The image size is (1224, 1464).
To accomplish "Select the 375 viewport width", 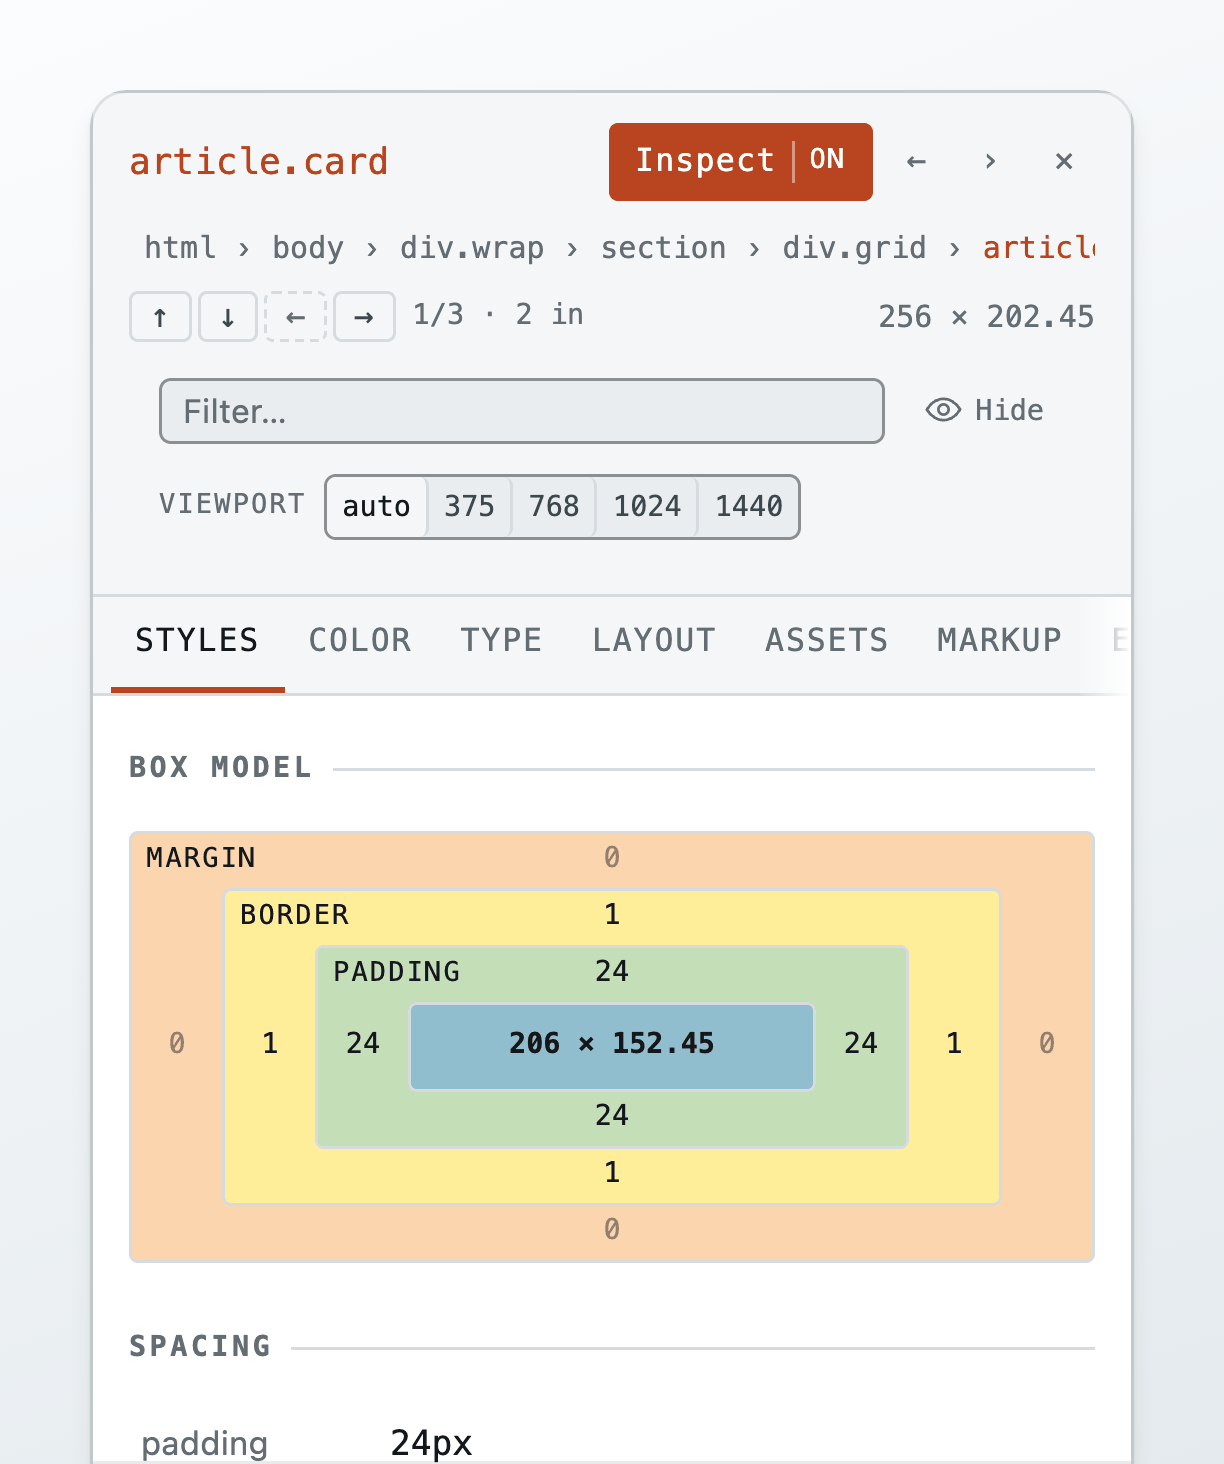I will [x=469, y=506].
